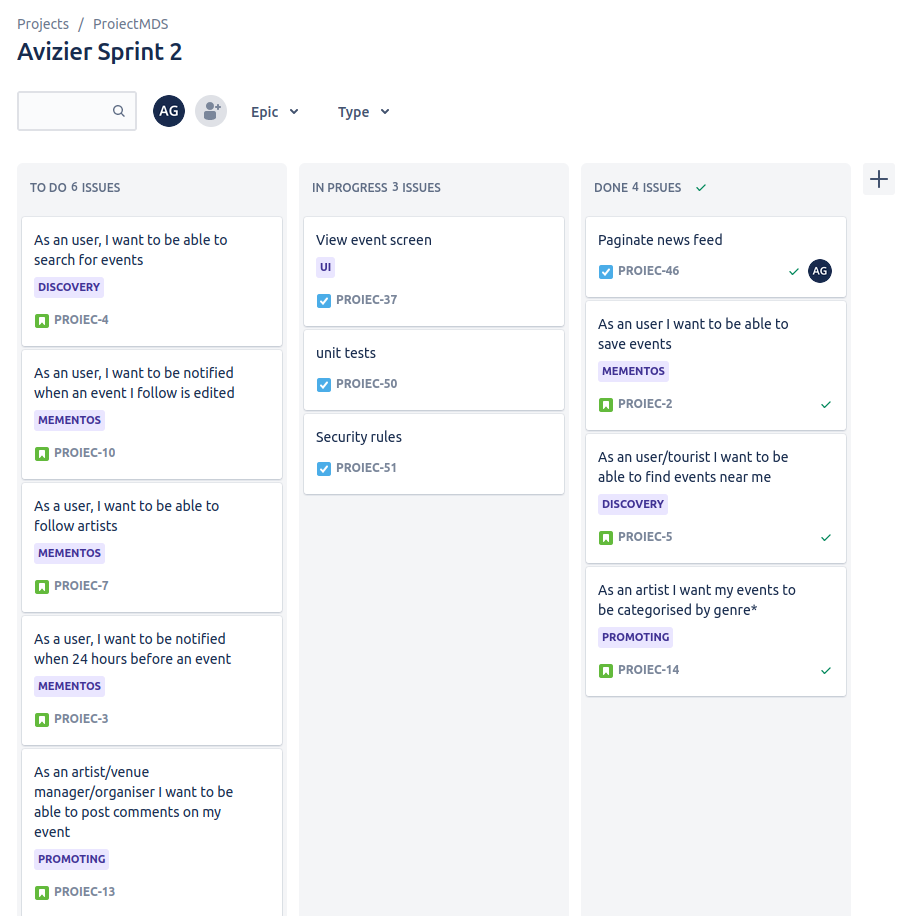916x916 pixels.
Task: Click MEMENTOS epic label on PROIEC-10 card
Action: (x=70, y=420)
